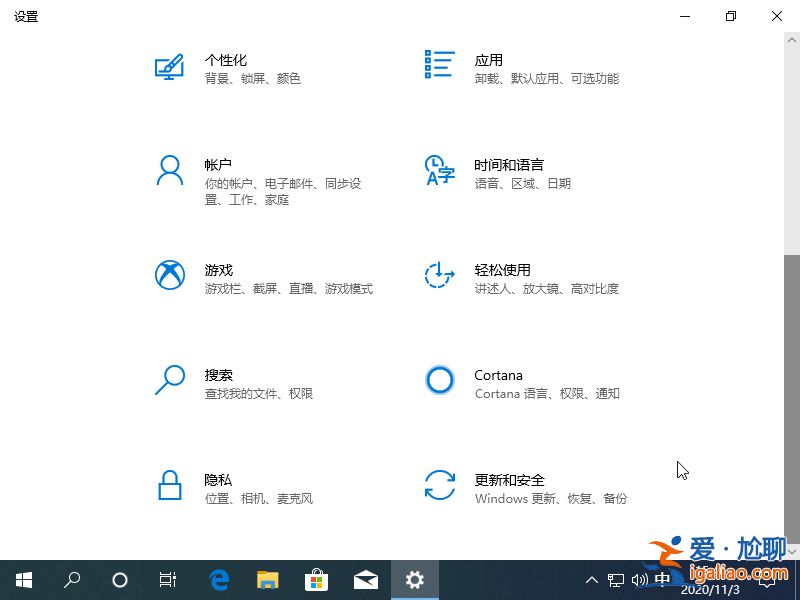Open File Explorer from the taskbar
800x600 pixels.
coord(267,580)
